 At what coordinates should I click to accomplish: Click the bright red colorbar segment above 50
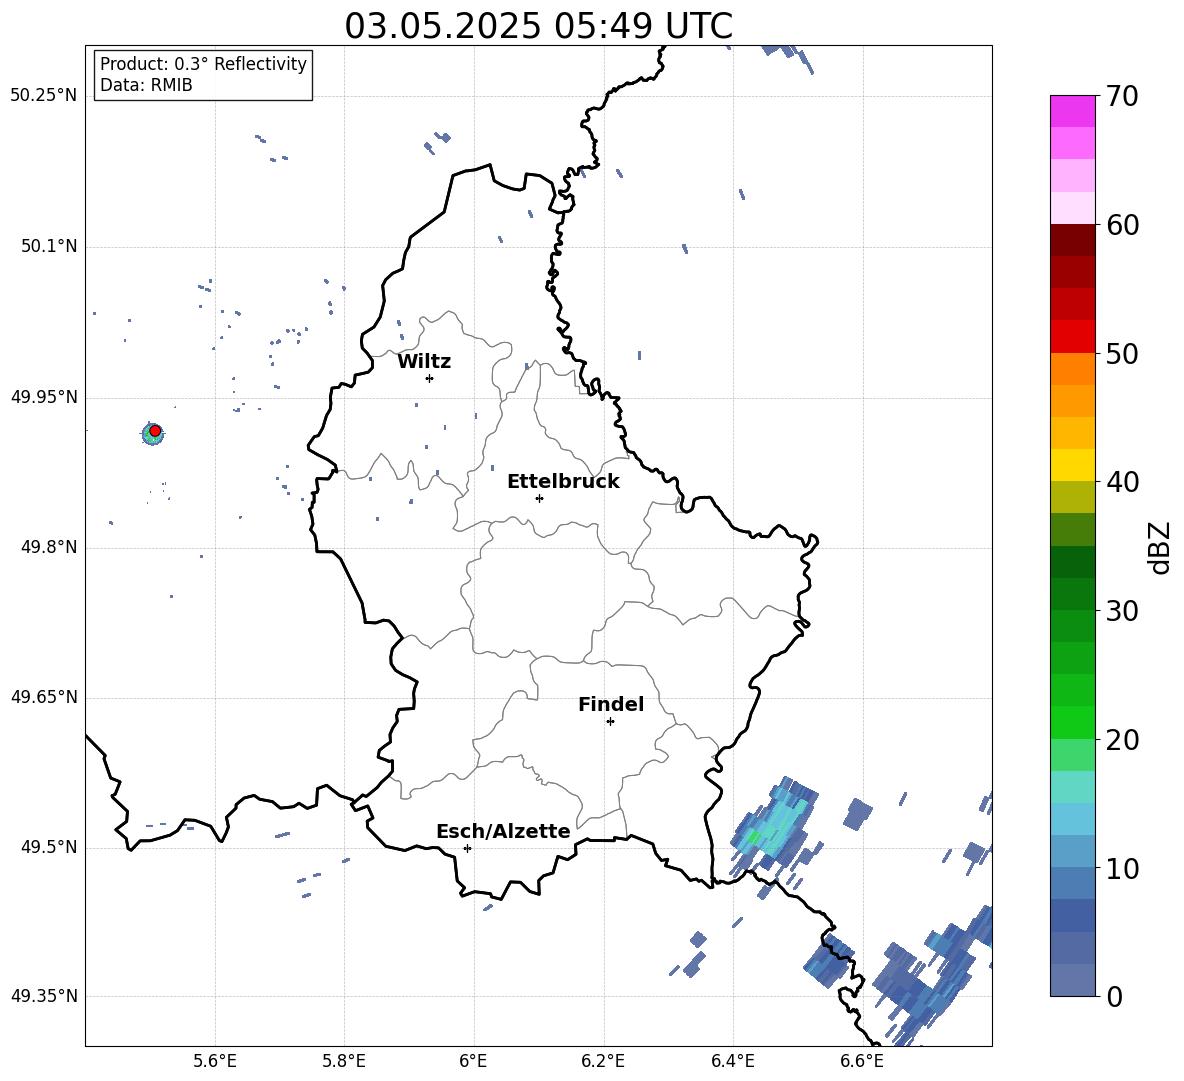1072,337
